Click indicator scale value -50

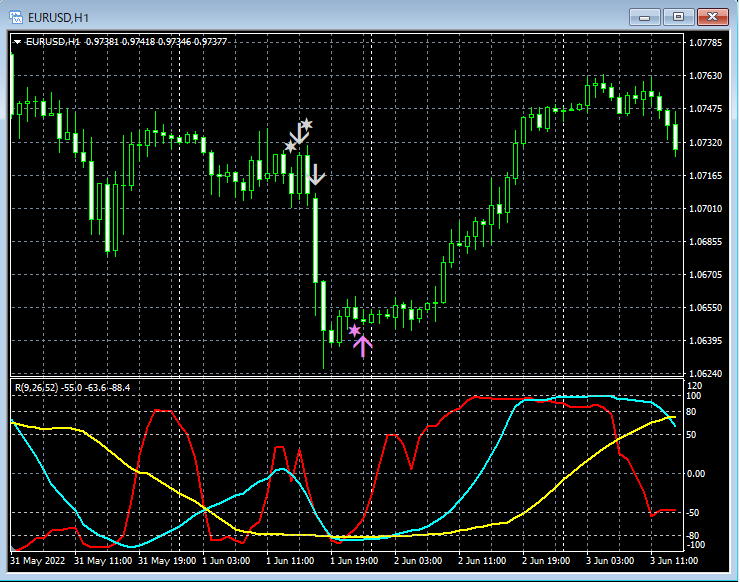pos(693,513)
